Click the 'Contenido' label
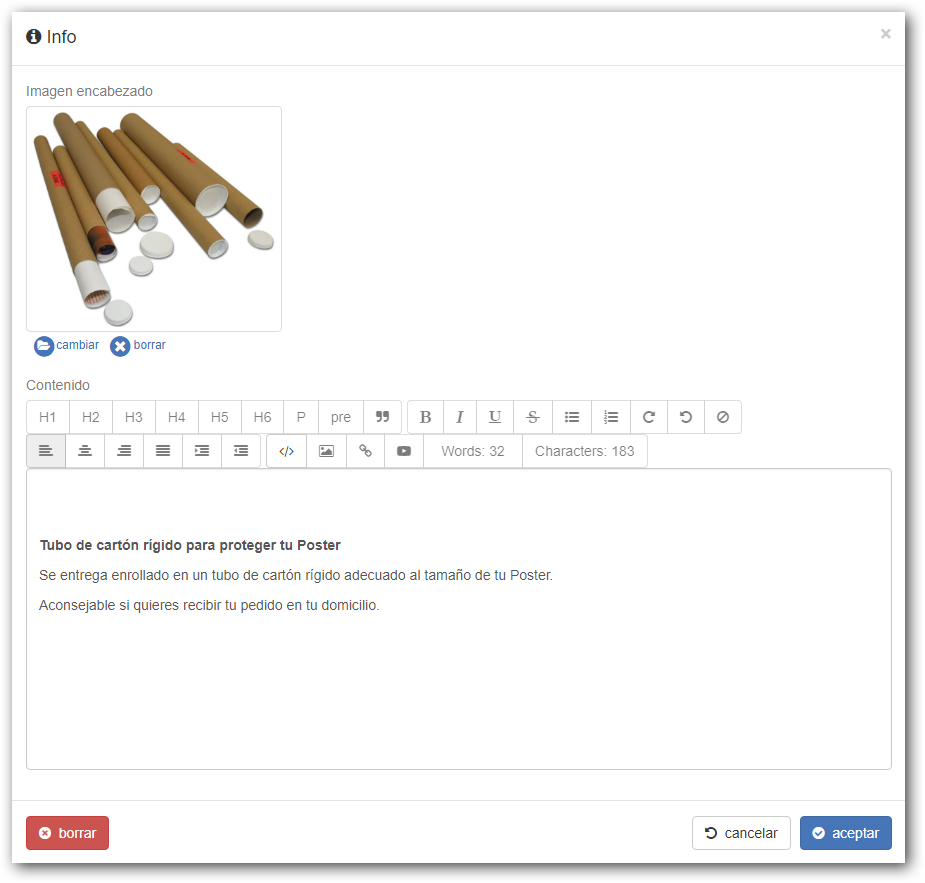This screenshot has height=883, width=925. tap(58, 385)
